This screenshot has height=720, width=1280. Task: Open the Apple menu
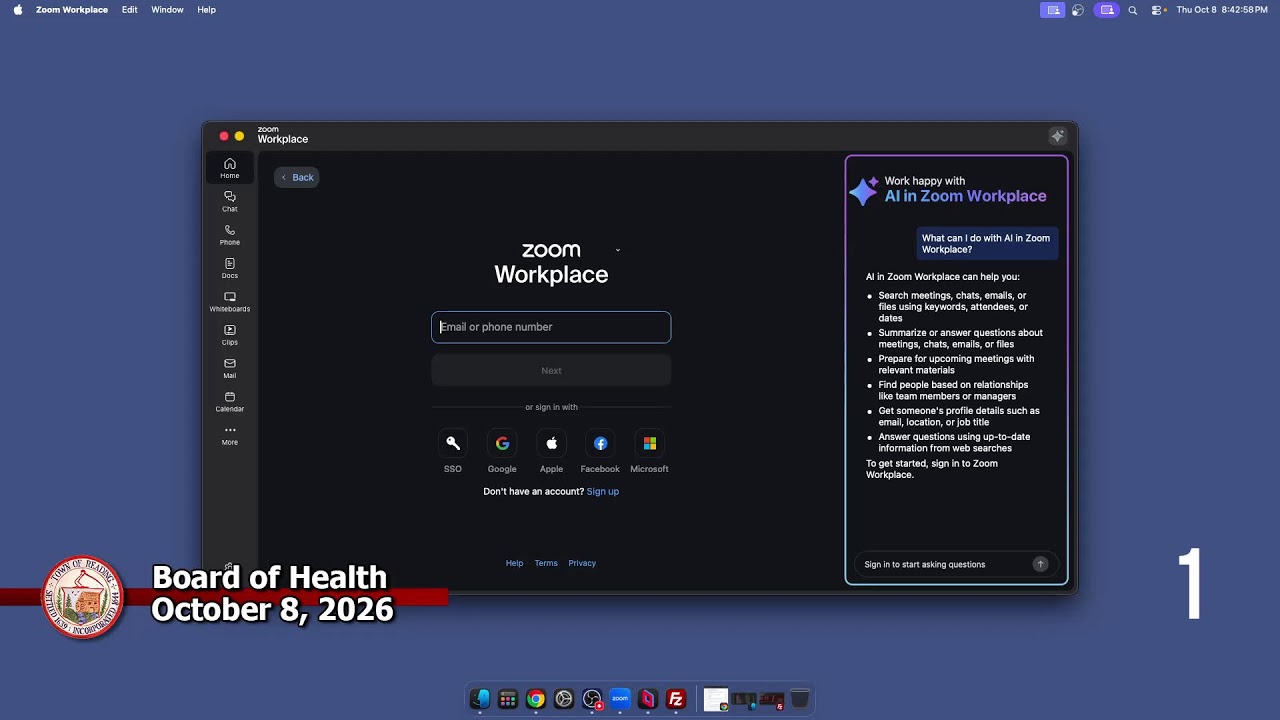pyautogui.click(x=17, y=10)
